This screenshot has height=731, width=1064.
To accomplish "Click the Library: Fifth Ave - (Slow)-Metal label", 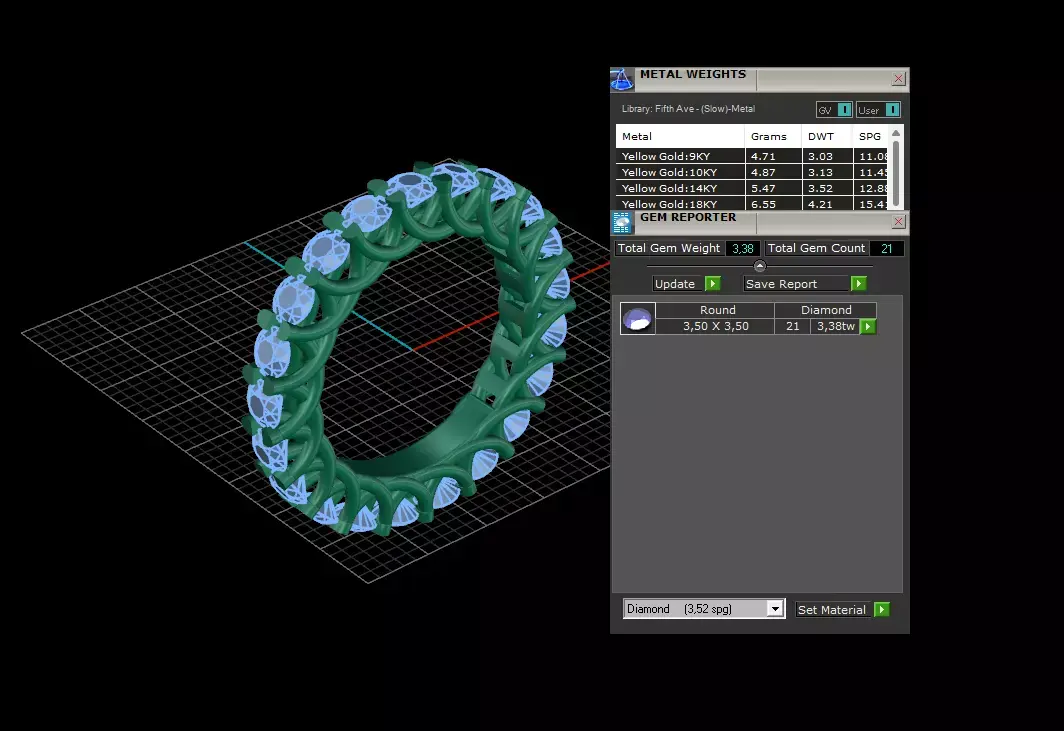I will tap(688, 109).
